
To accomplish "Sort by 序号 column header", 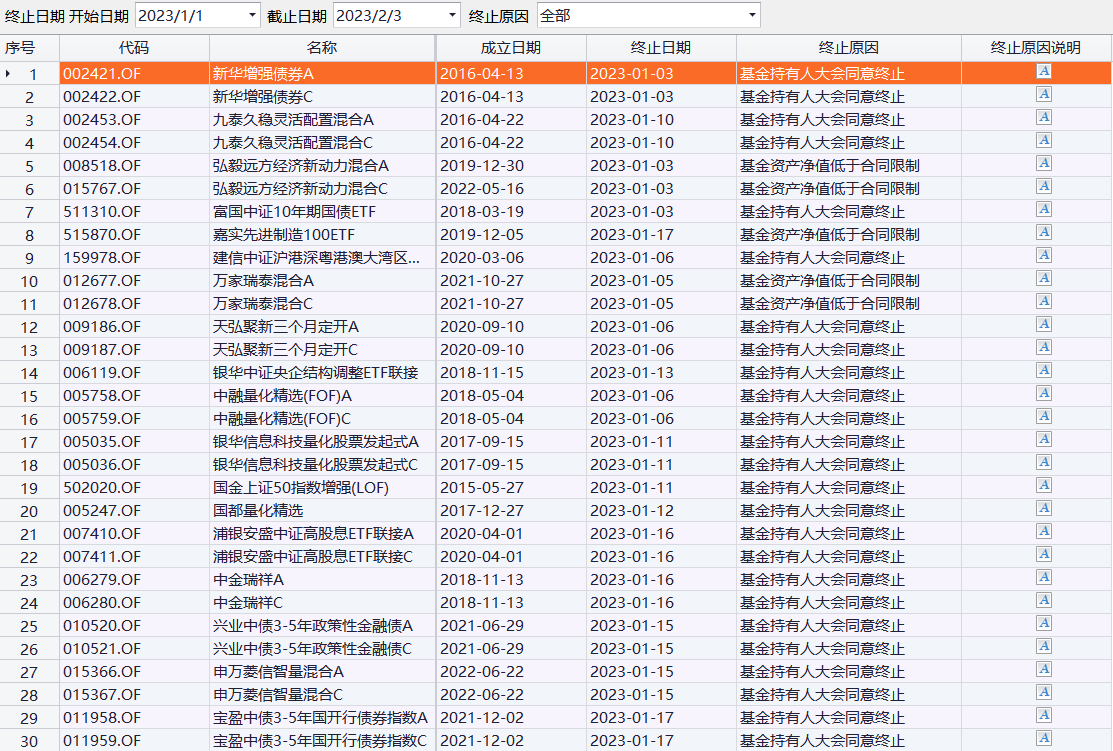I will pos(30,48).
